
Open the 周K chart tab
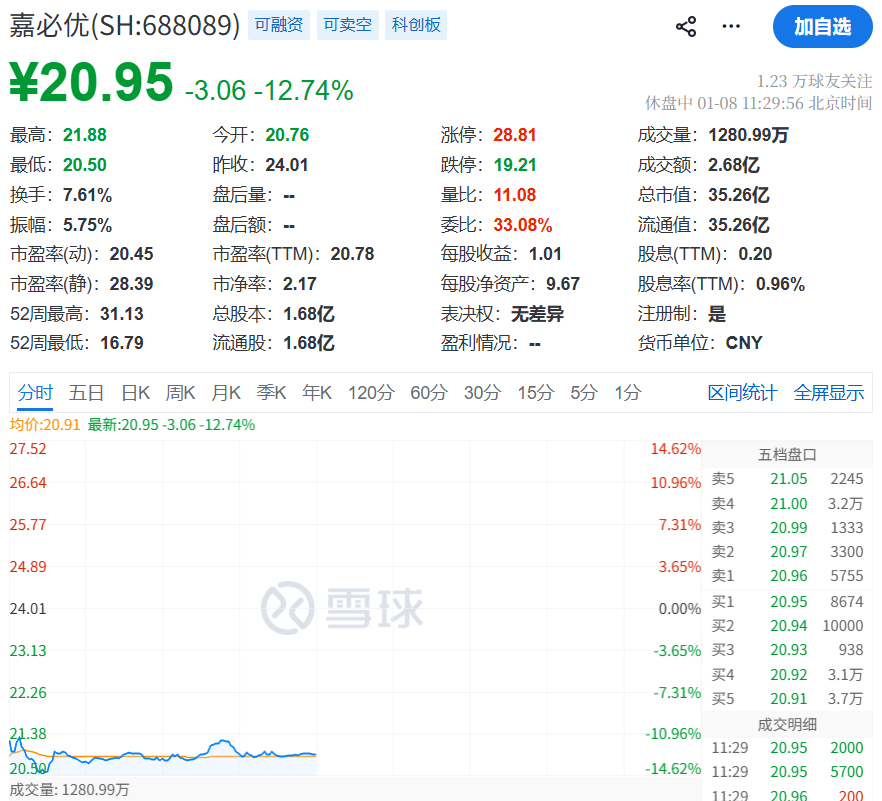[x=180, y=393]
